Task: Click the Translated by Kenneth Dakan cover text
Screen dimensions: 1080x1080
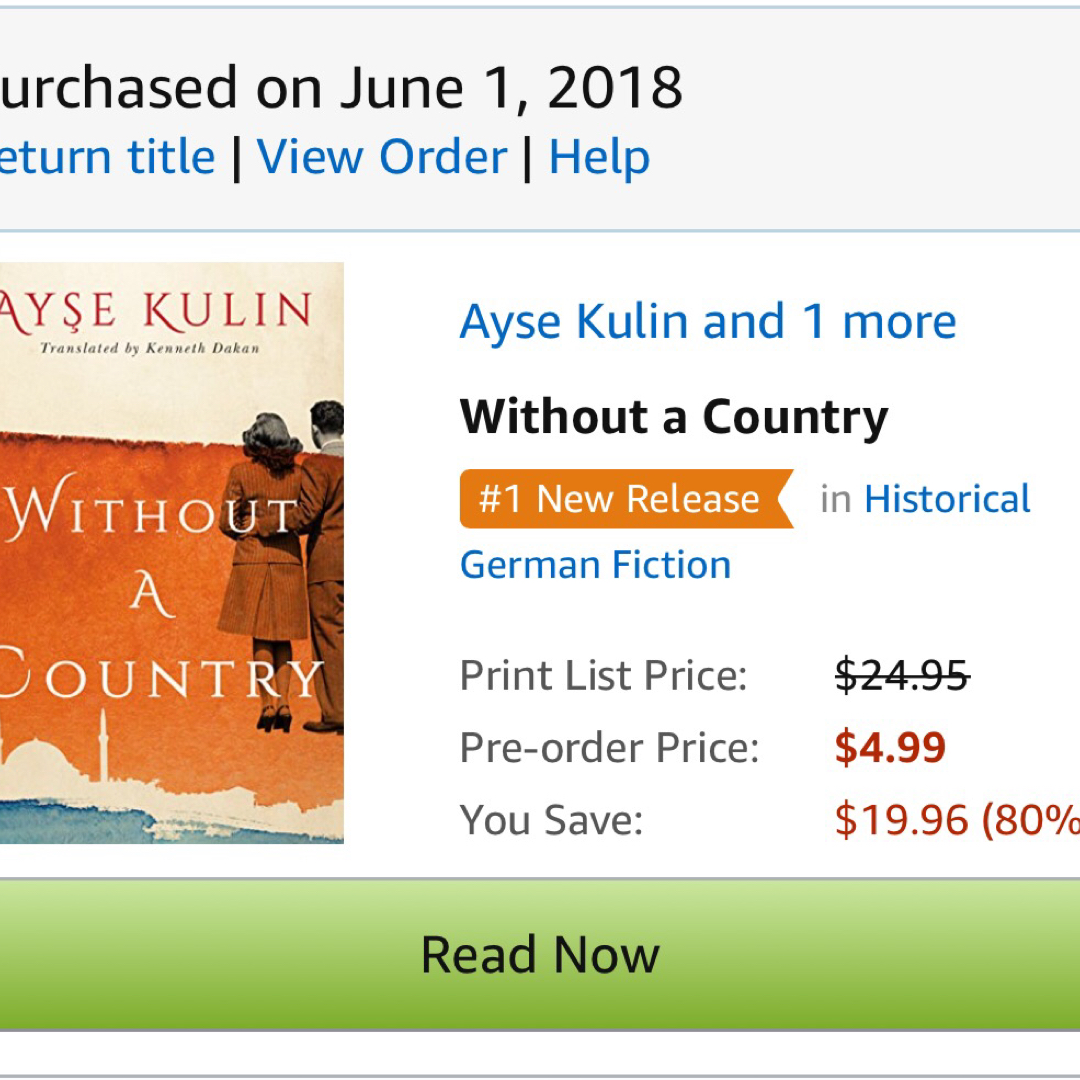Action: [150, 349]
